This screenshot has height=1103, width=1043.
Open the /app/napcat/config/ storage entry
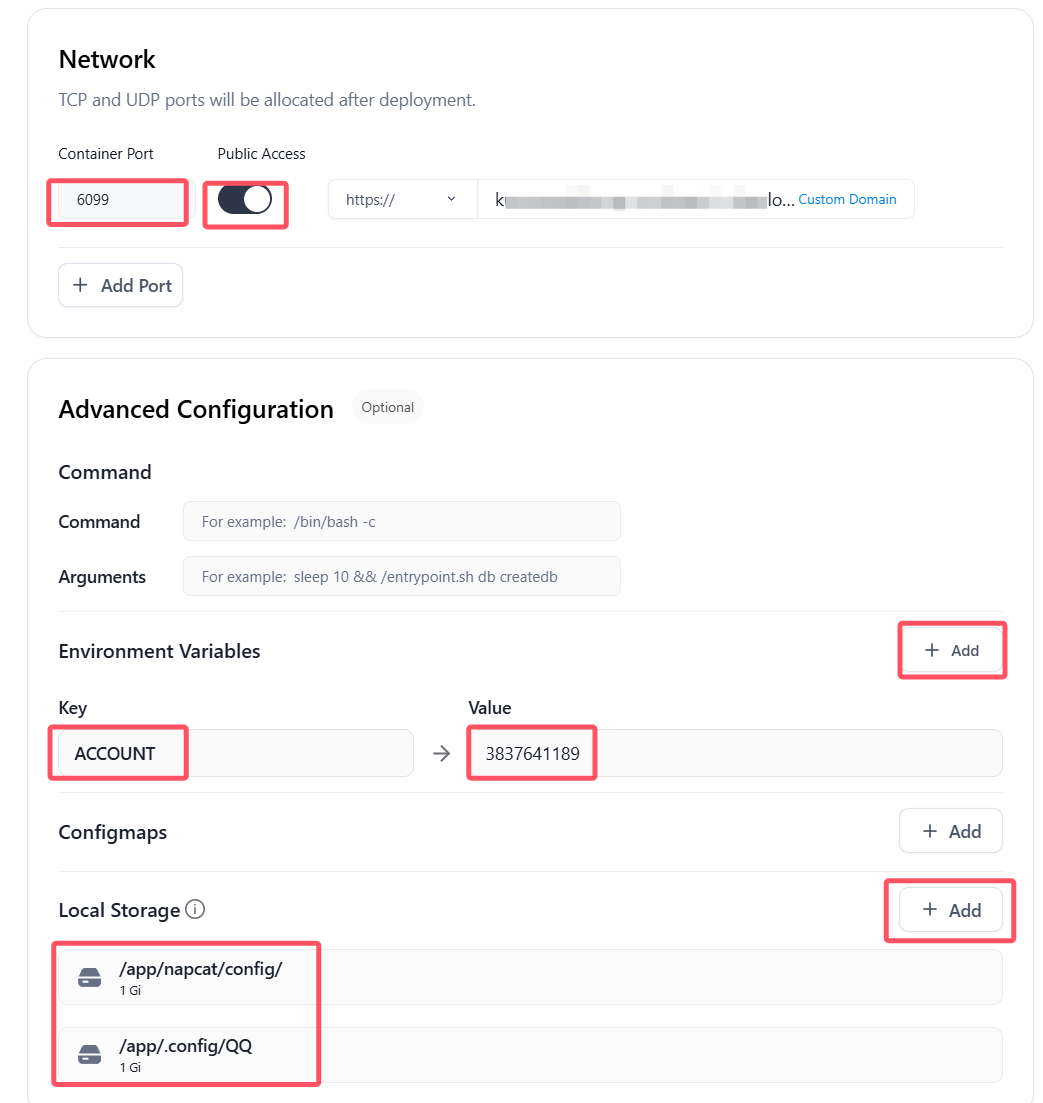coord(530,977)
